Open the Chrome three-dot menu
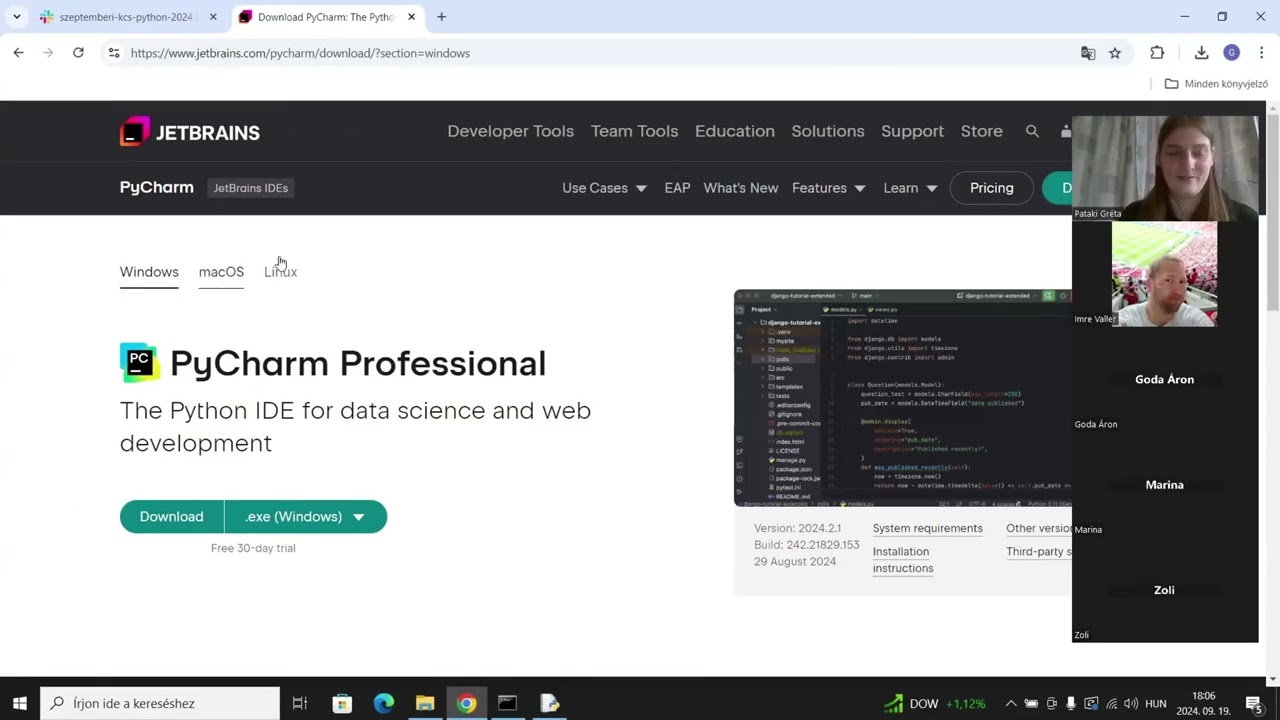The width and height of the screenshot is (1280, 720). tap(1261, 53)
